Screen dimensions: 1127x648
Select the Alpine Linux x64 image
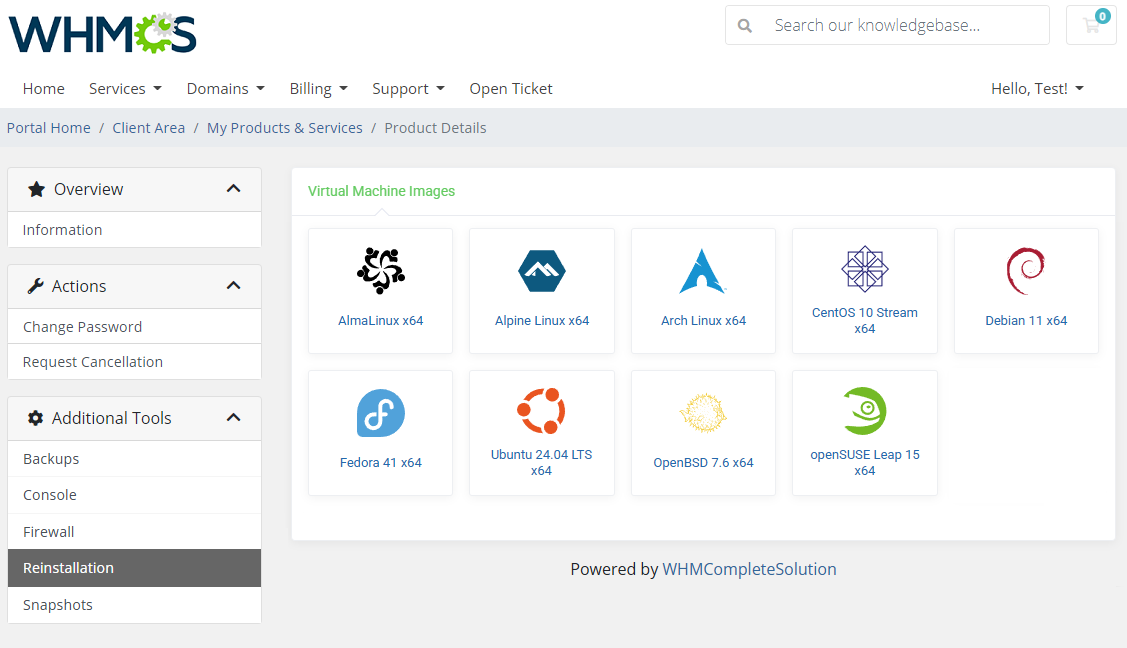541,291
